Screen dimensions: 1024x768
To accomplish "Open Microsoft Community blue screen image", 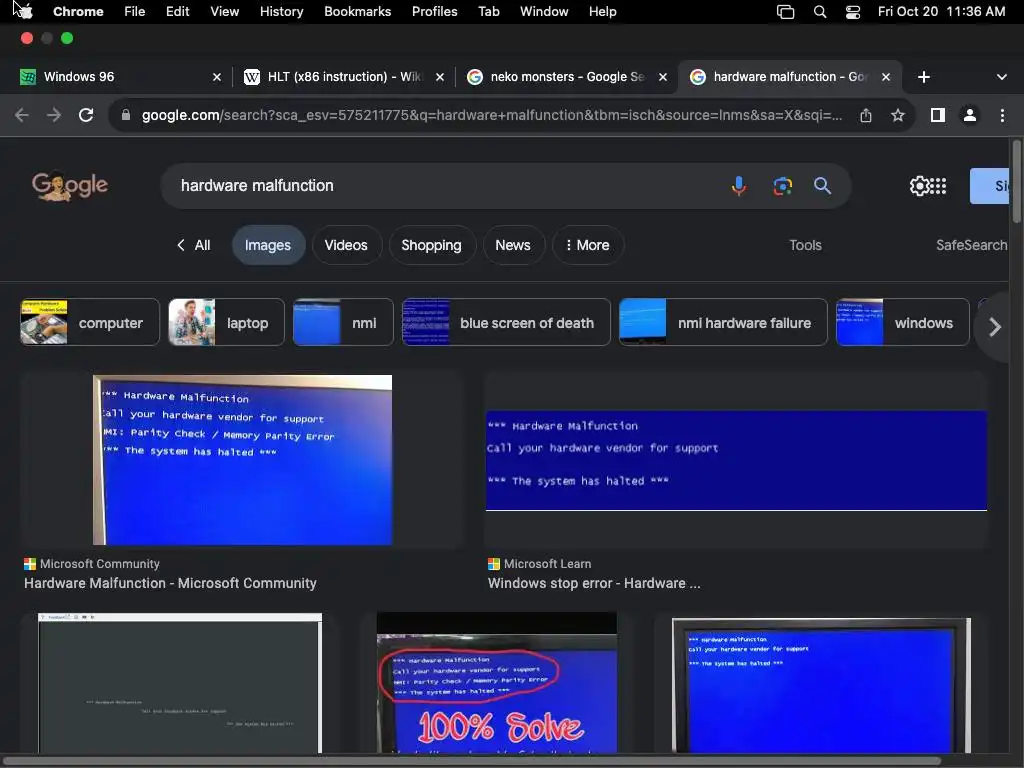I will (x=242, y=460).
